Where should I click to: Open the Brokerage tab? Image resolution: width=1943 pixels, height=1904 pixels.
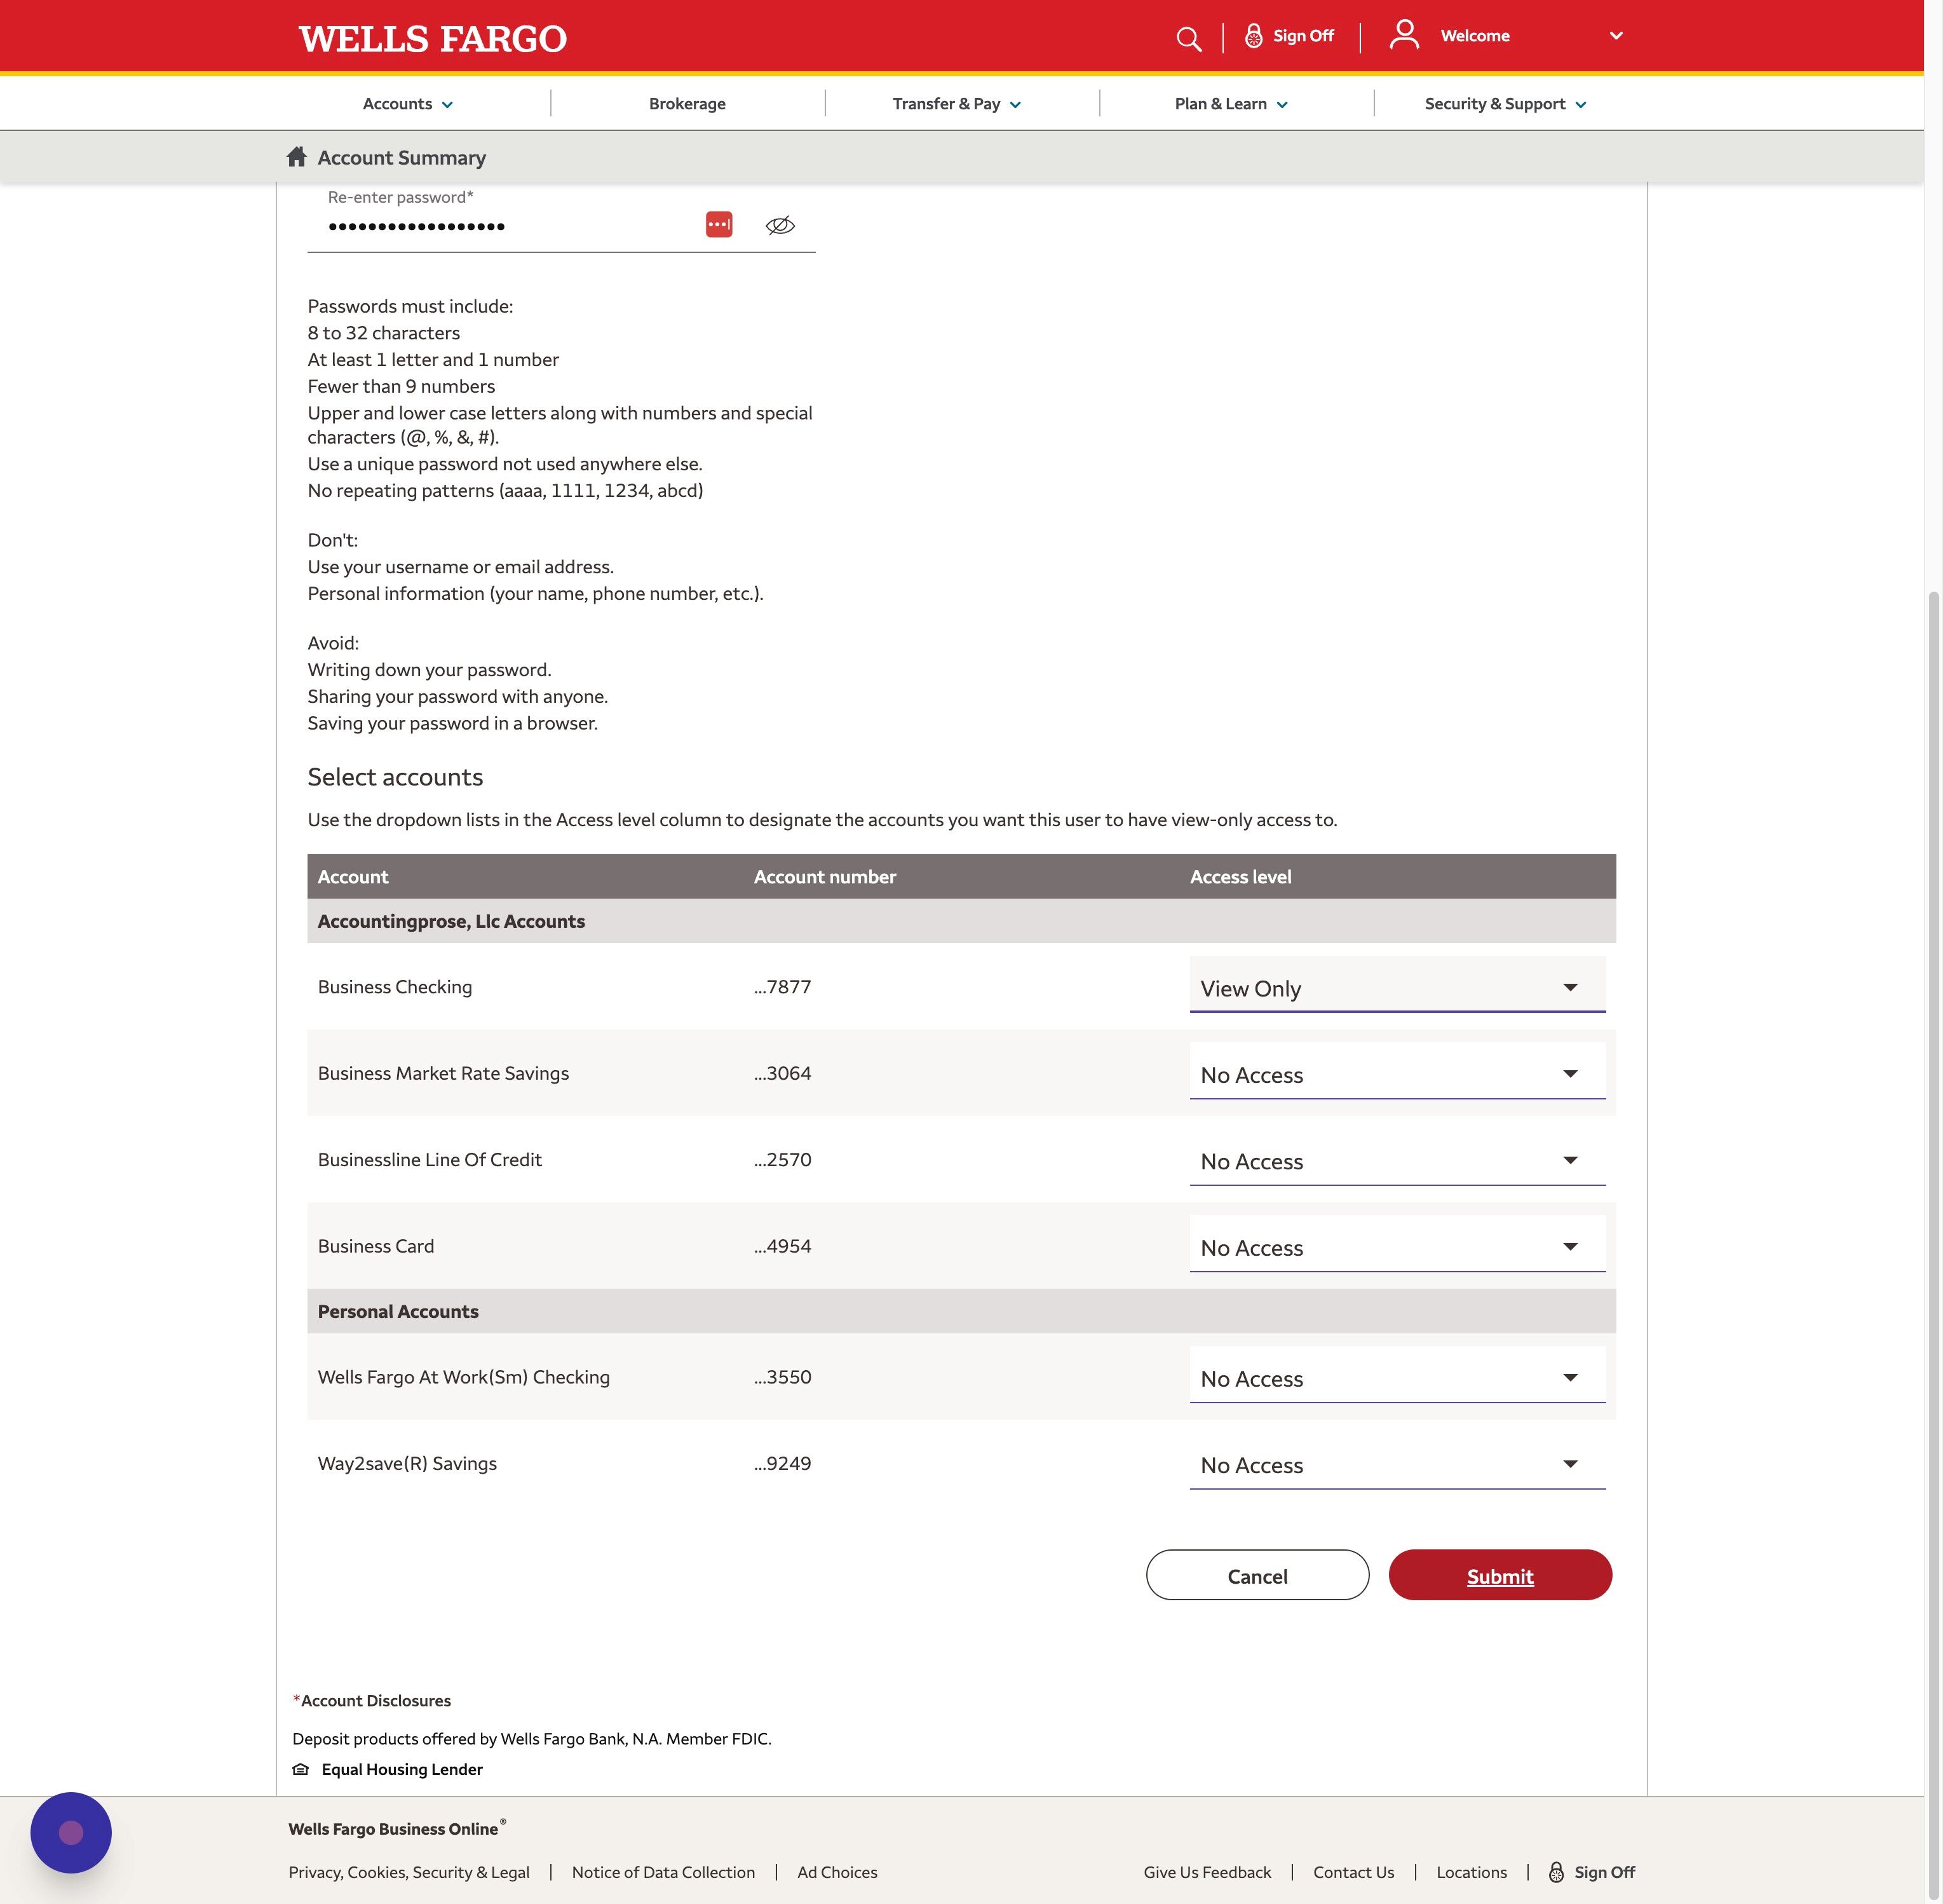(x=687, y=104)
